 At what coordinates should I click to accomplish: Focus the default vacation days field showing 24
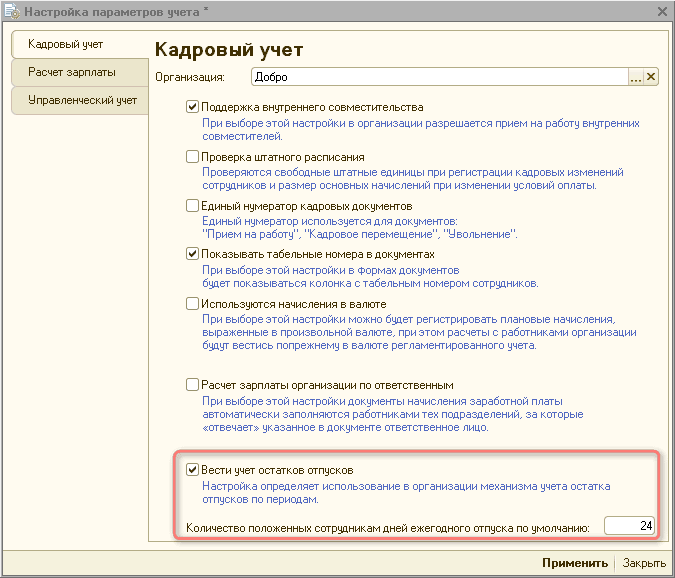pos(630,526)
